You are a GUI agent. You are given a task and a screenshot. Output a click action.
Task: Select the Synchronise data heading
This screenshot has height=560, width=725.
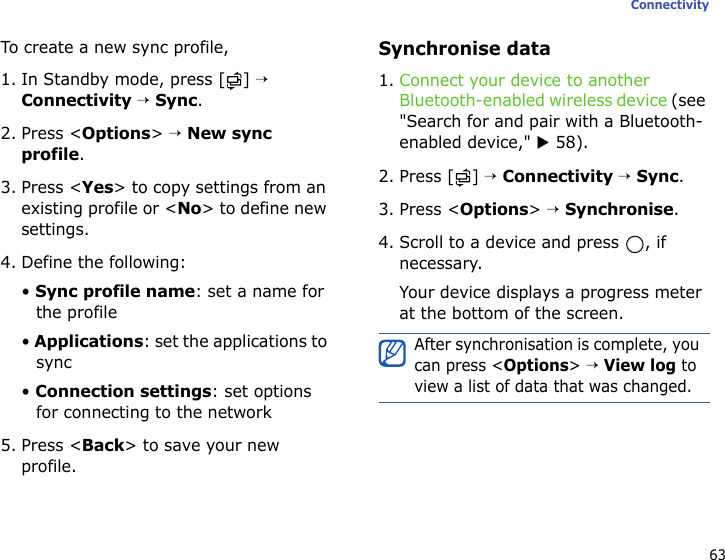pos(464,49)
